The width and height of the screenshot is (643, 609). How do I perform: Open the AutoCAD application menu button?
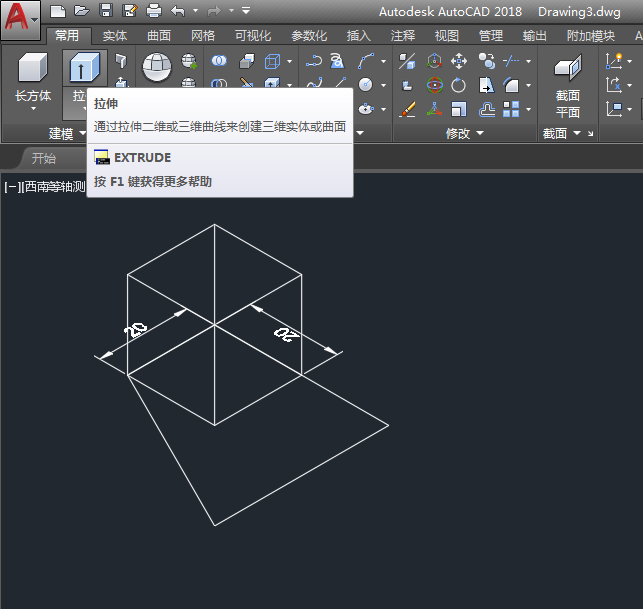20,19
